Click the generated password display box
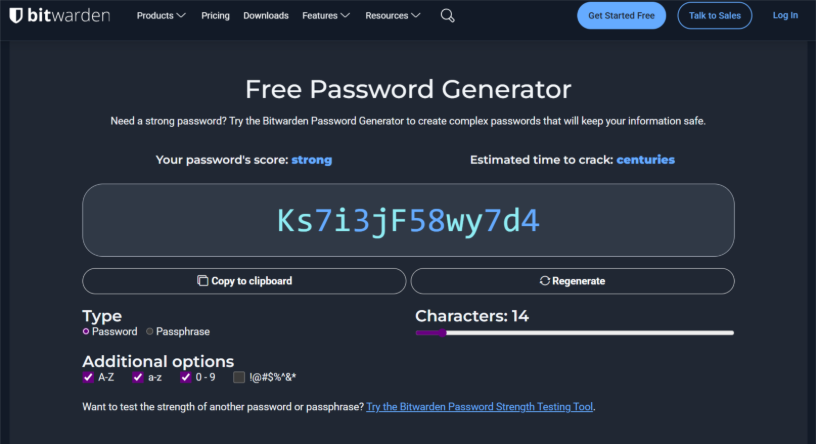This screenshot has height=444, width=816. click(408, 220)
